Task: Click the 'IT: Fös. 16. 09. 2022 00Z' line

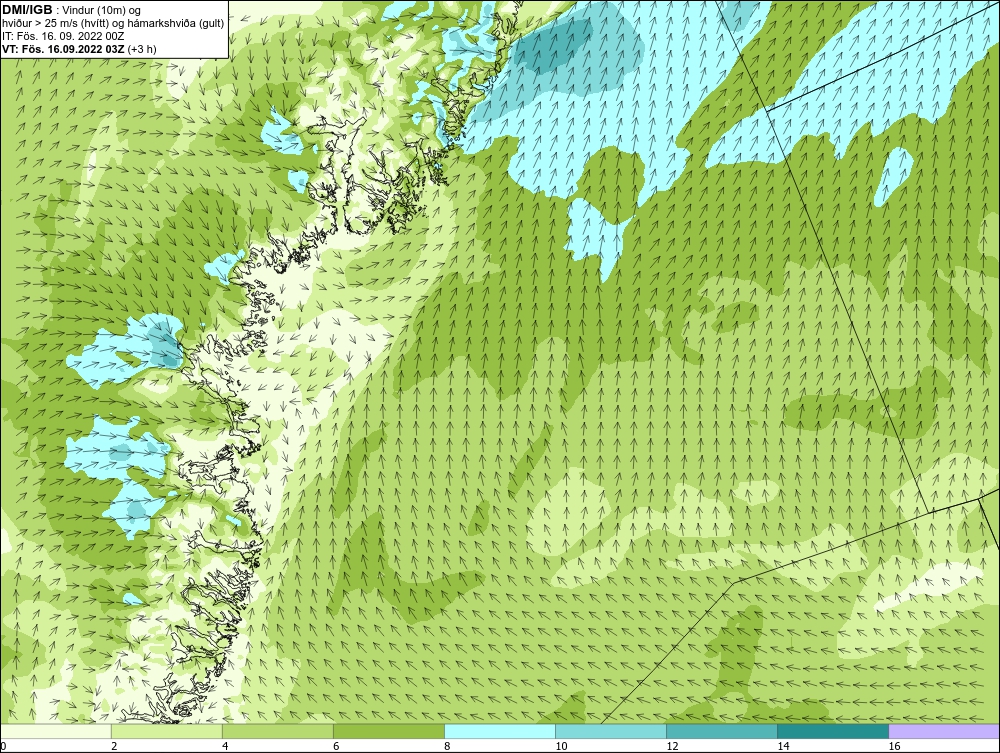Action: (x=63, y=36)
